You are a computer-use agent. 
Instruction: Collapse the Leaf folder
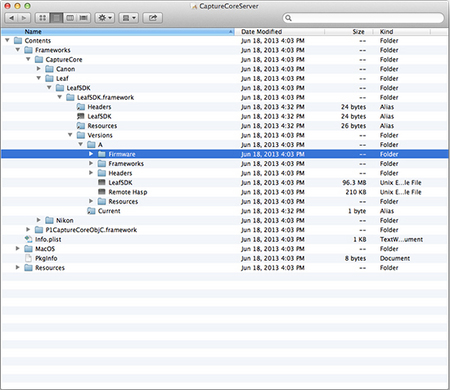click(x=39, y=78)
